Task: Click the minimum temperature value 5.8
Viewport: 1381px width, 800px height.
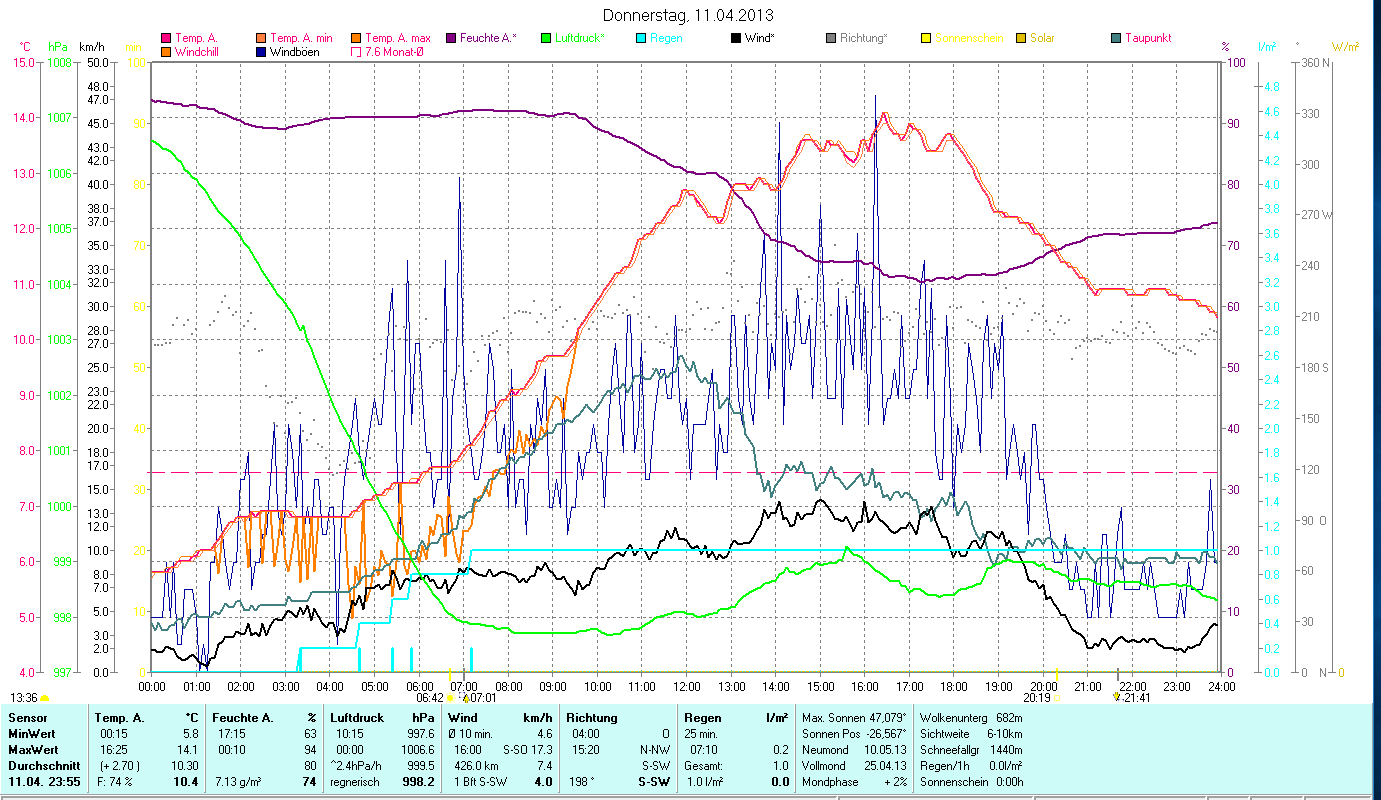Action: point(190,733)
